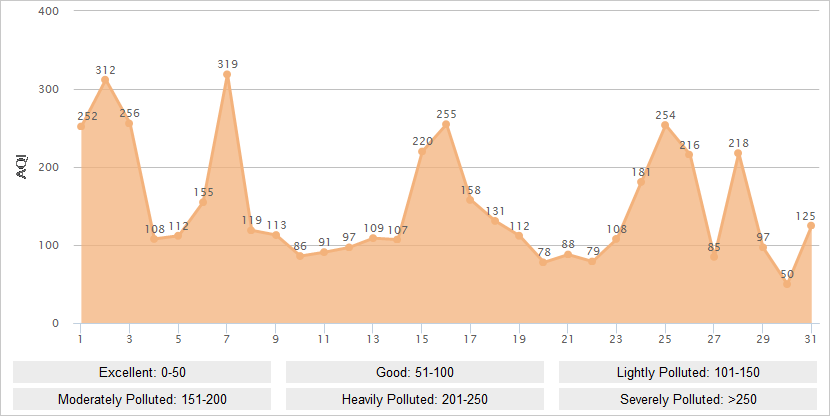
Task: Click data point with value 107
Action: 397,240
